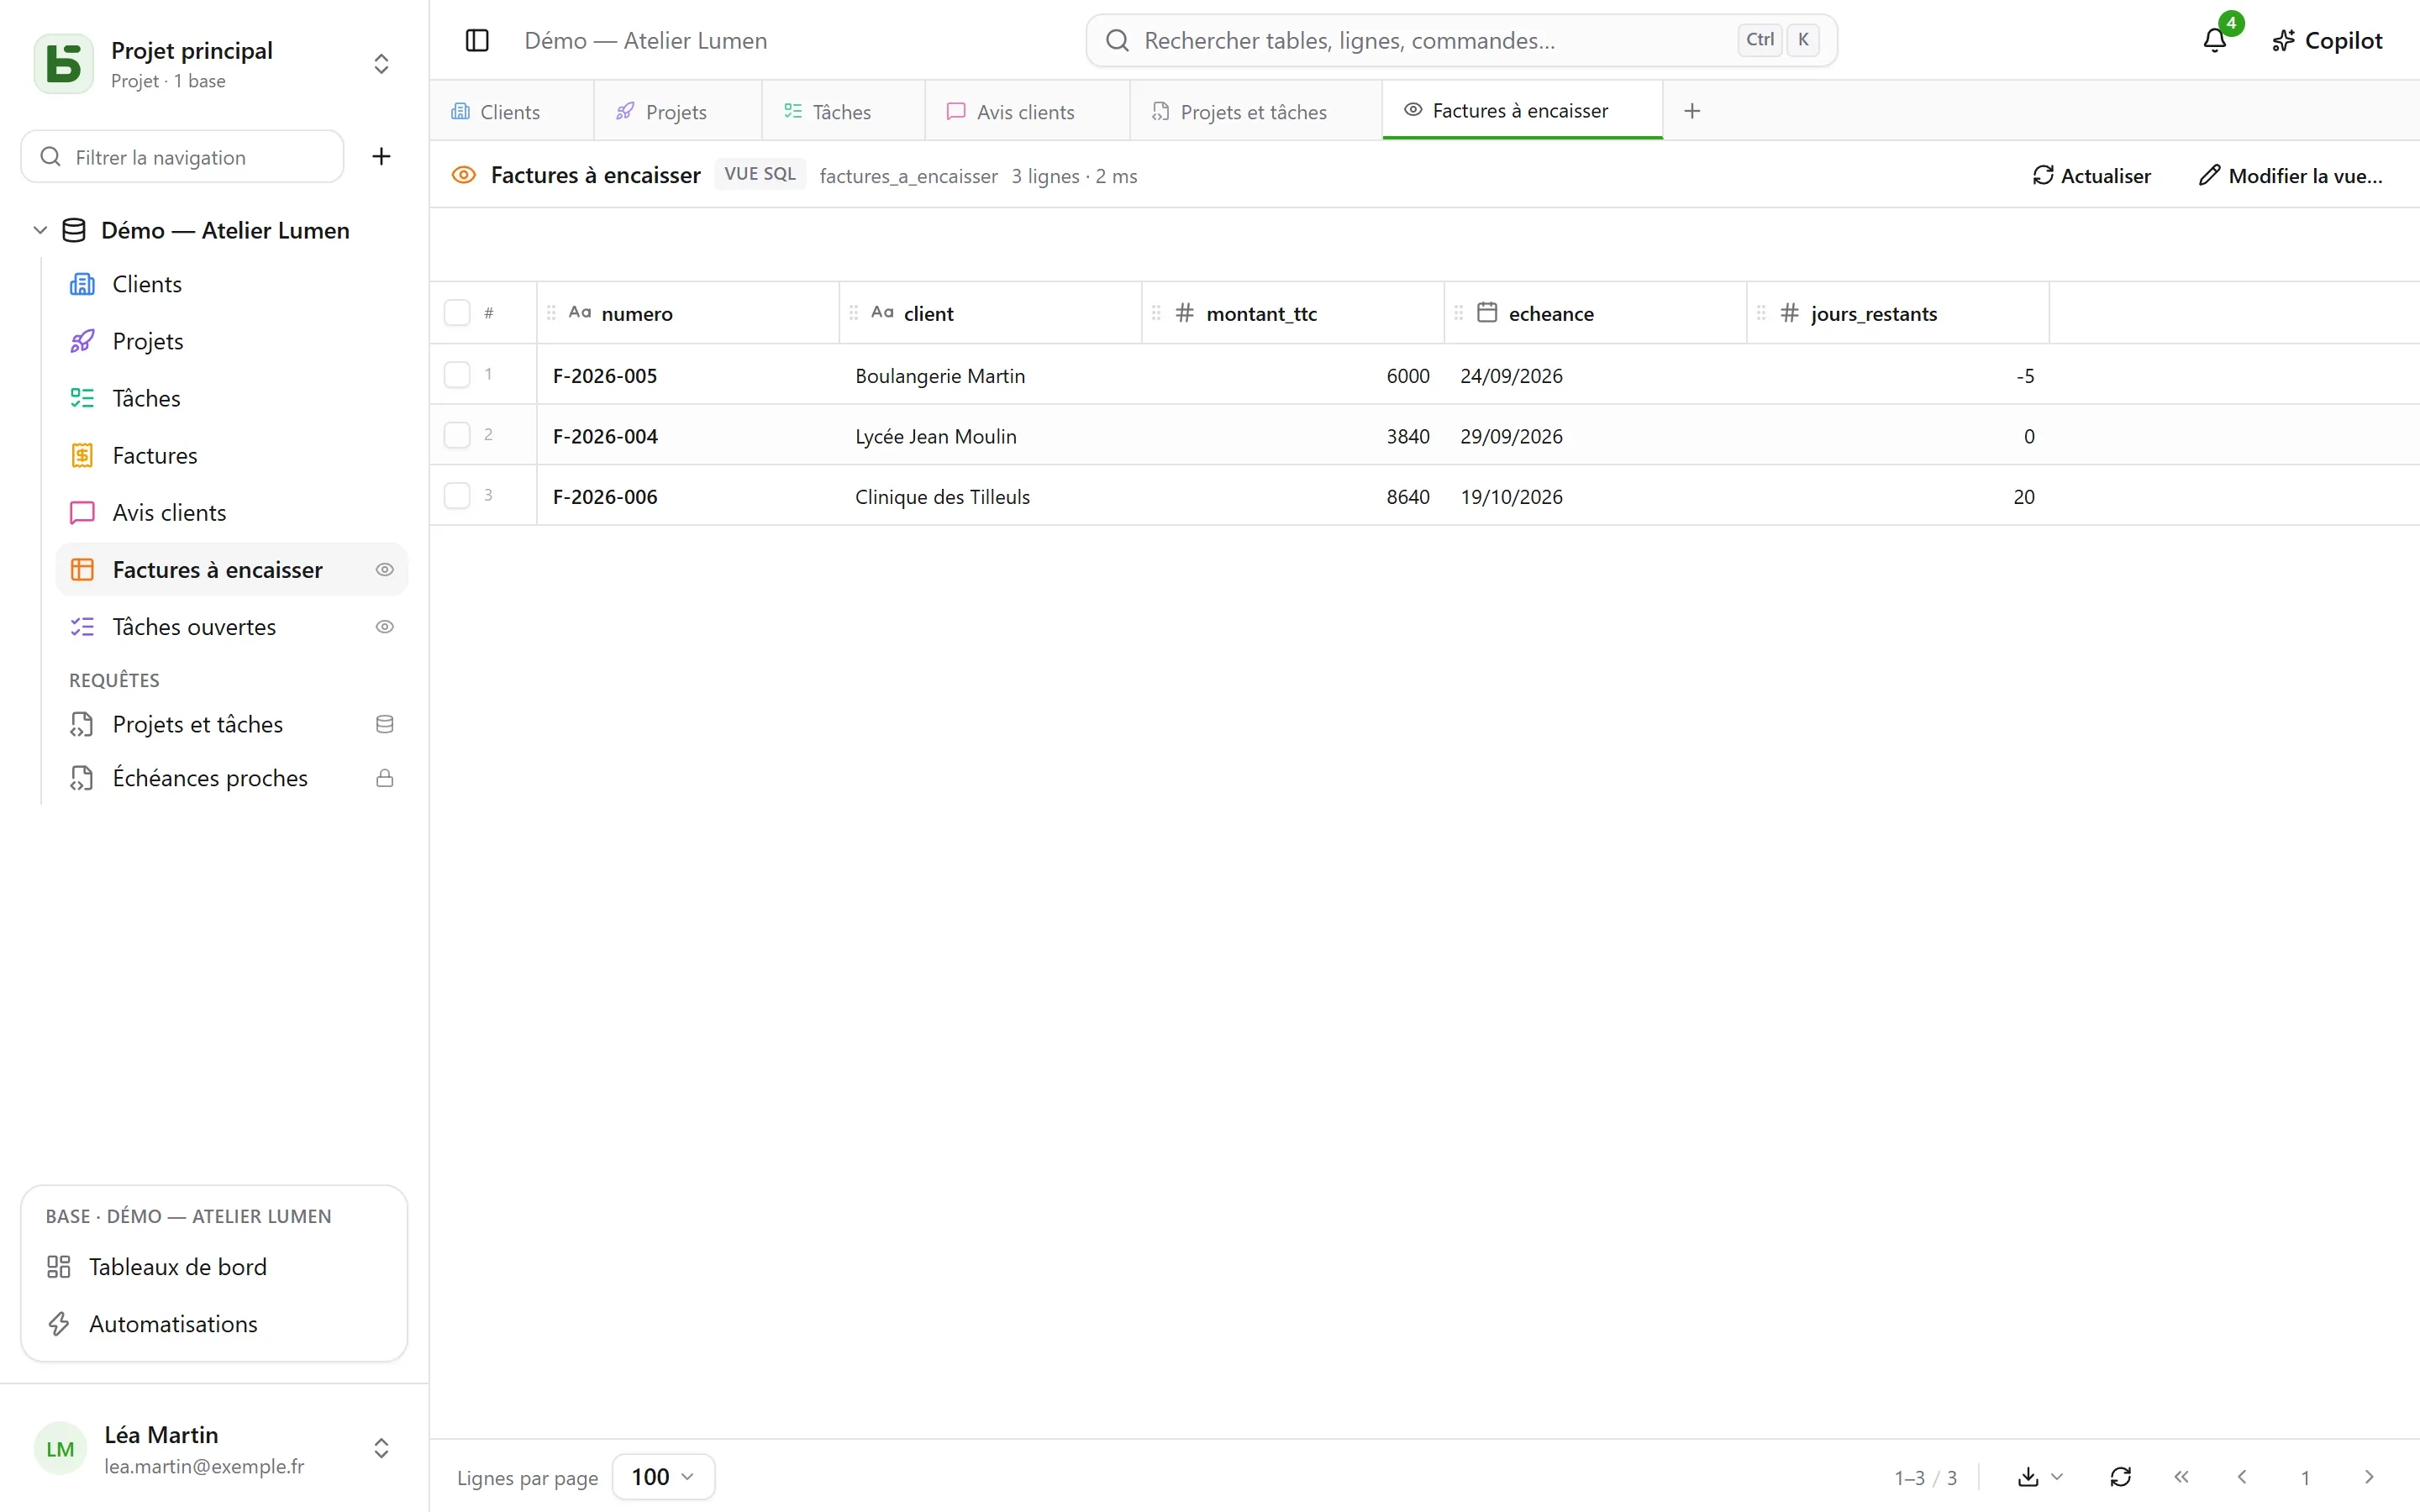This screenshot has height=1512, width=2420.
Task: Expand the export options chevron
Action: tap(2058, 1477)
